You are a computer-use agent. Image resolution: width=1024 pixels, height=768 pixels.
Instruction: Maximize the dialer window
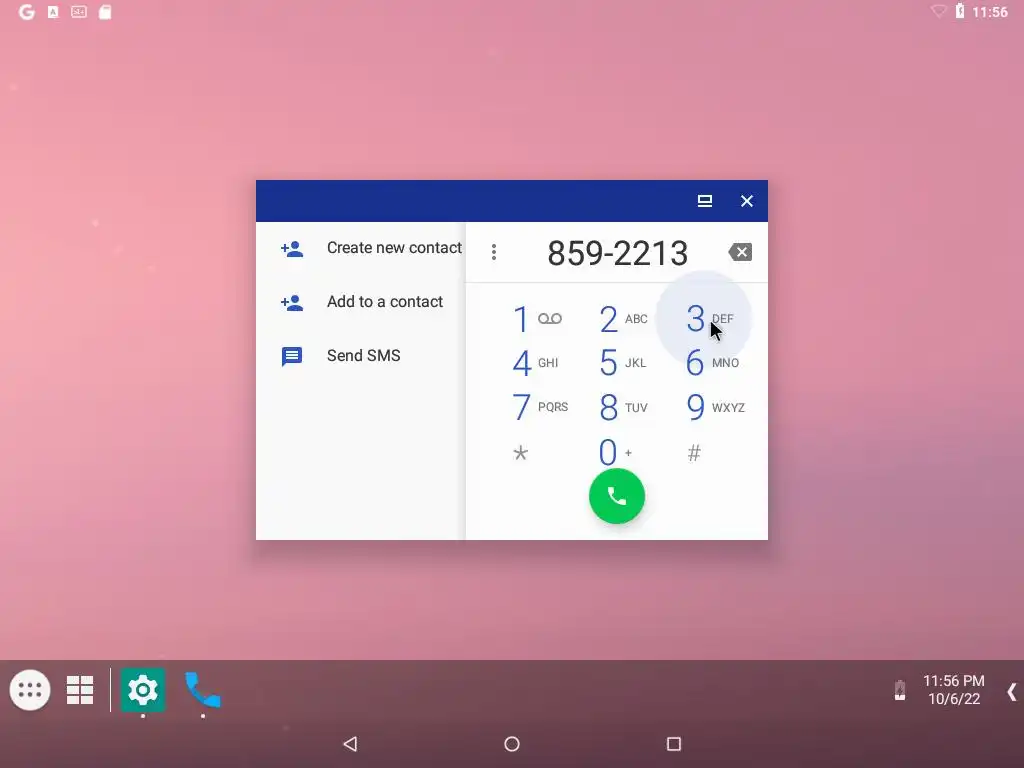click(x=704, y=201)
